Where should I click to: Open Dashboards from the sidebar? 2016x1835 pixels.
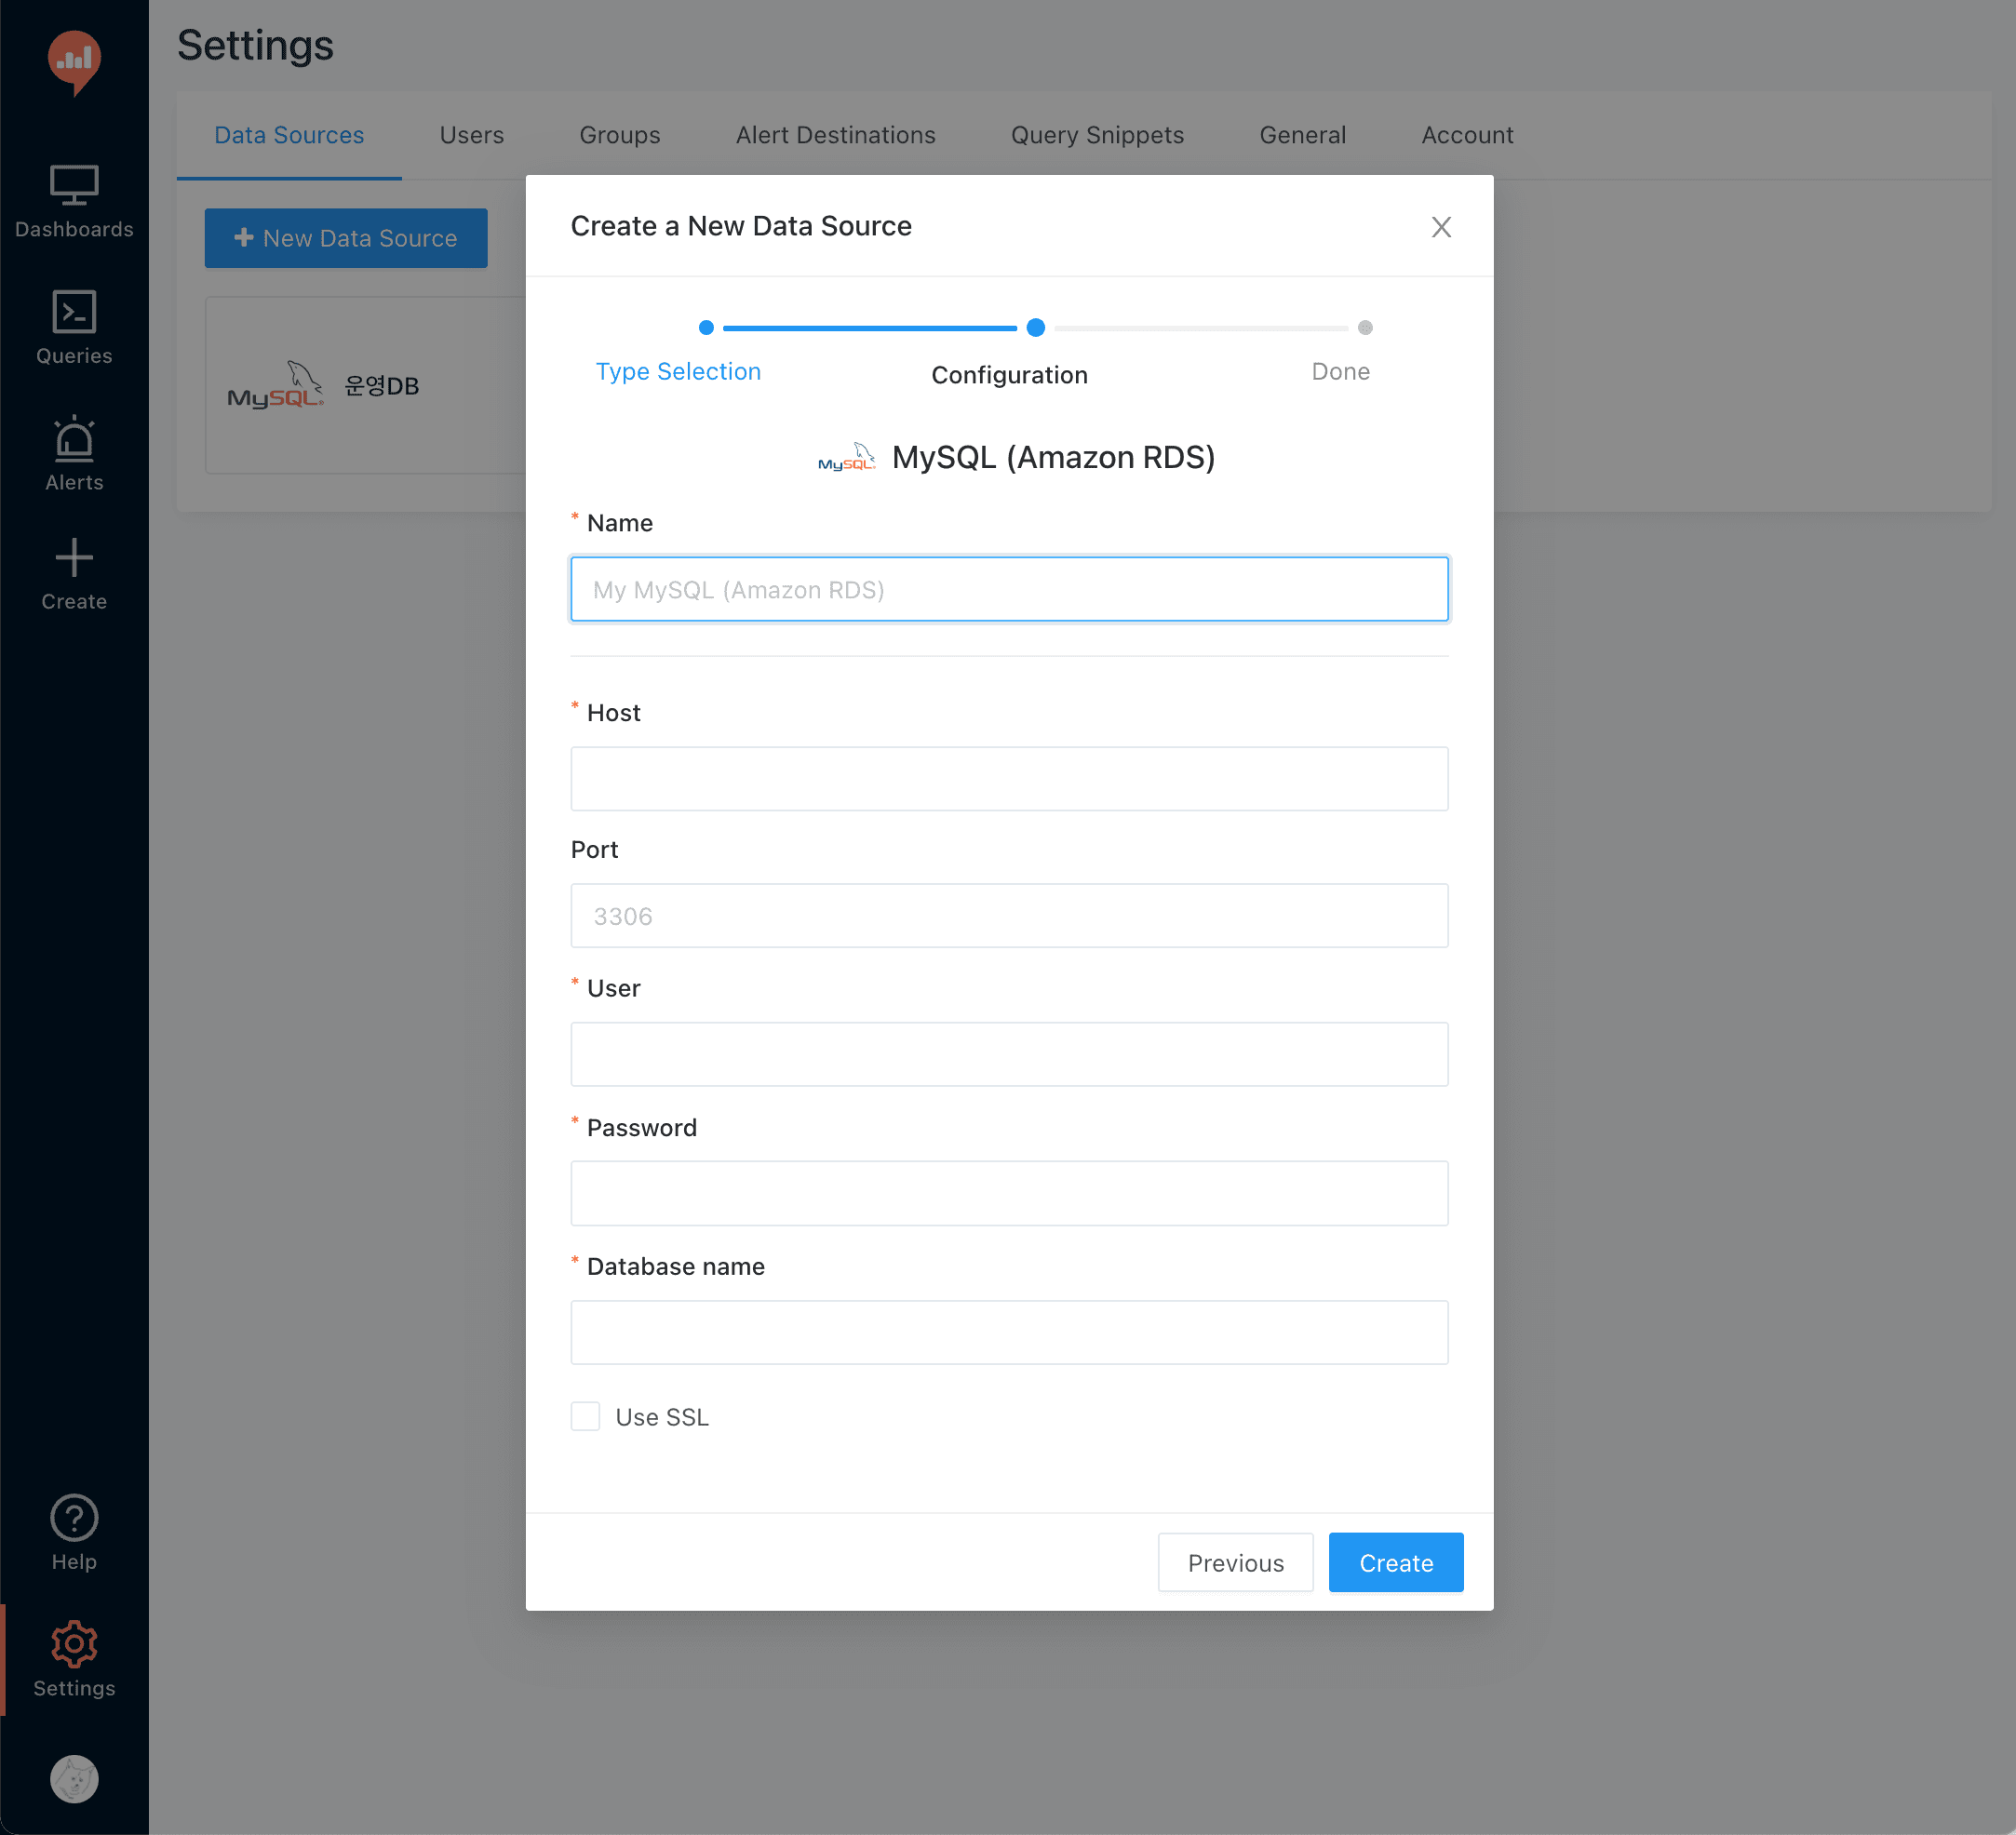click(x=74, y=202)
